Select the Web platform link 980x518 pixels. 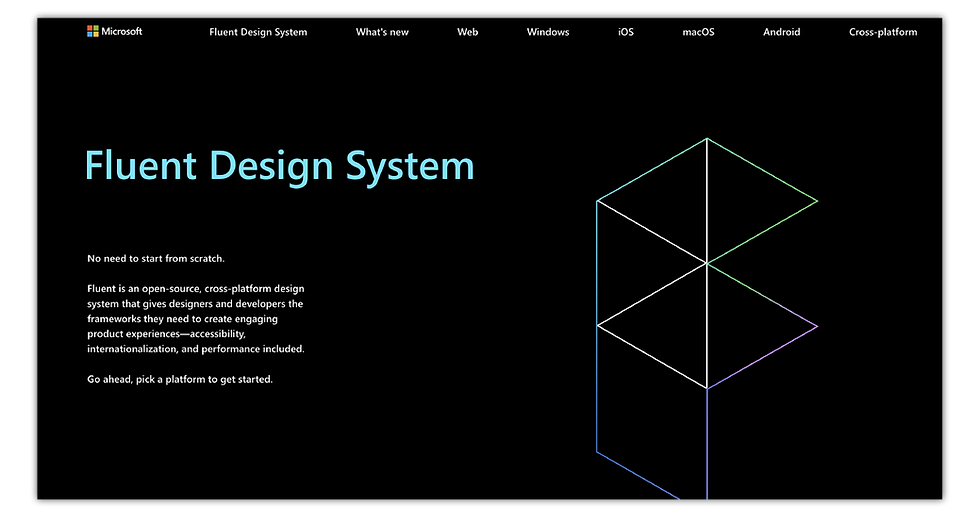coord(468,32)
